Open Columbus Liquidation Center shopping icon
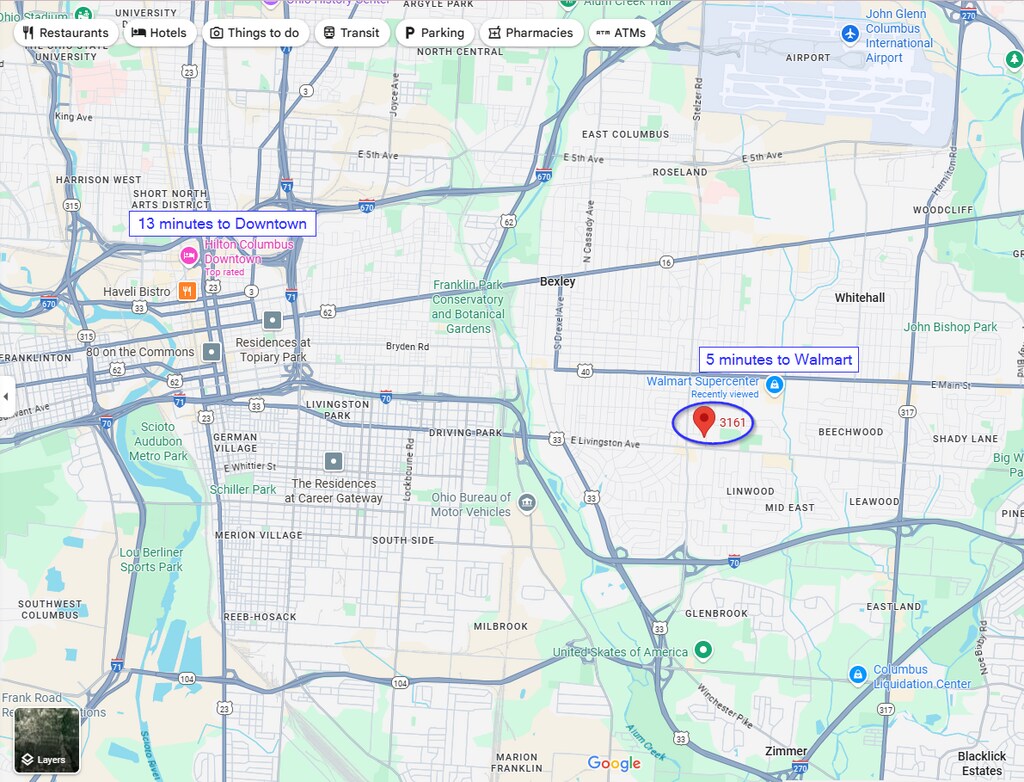This screenshot has width=1024, height=782. coord(858,674)
